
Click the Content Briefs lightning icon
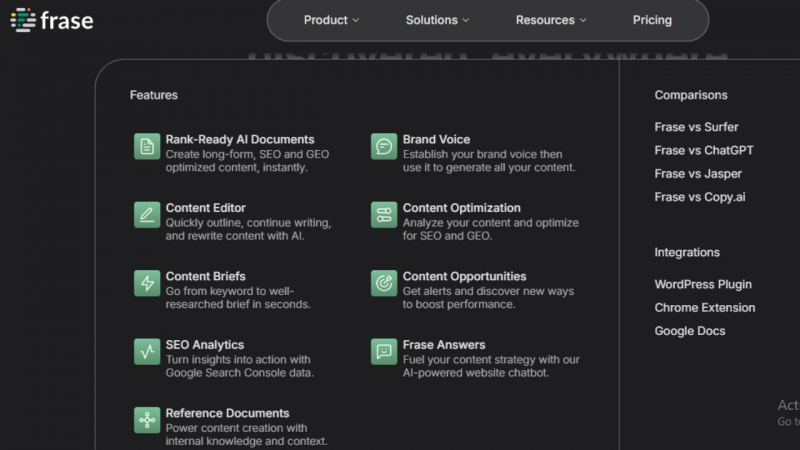[147, 283]
